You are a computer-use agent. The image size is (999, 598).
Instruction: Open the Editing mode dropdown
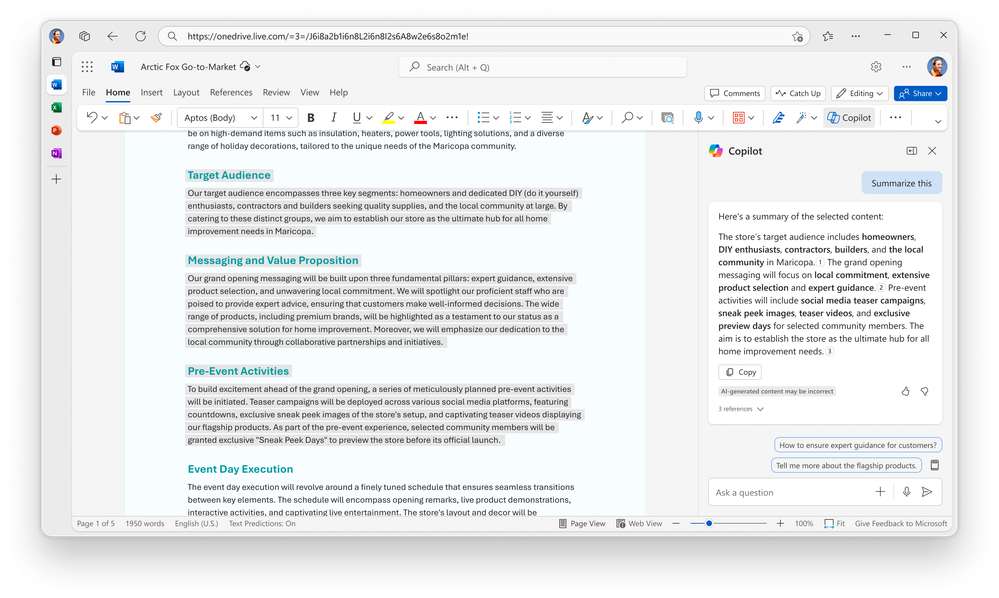859,93
